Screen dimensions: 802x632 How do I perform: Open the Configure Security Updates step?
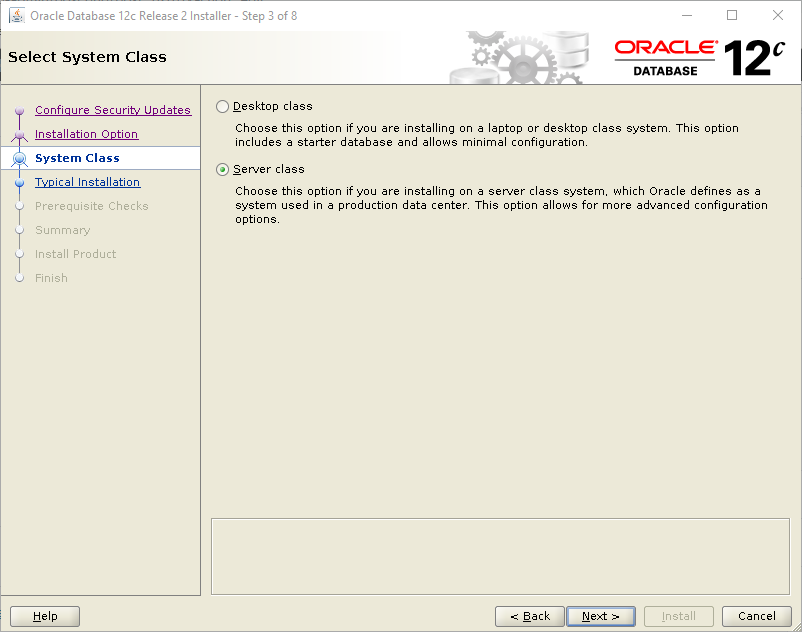pyautogui.click(x=113, y=110)
